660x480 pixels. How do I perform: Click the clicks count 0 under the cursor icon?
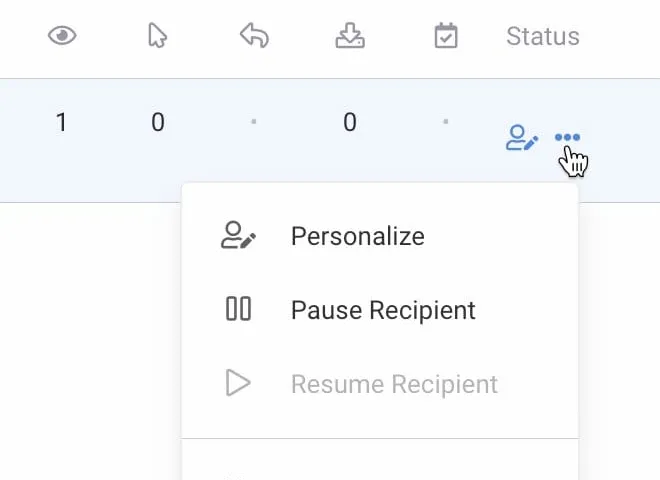158,122
